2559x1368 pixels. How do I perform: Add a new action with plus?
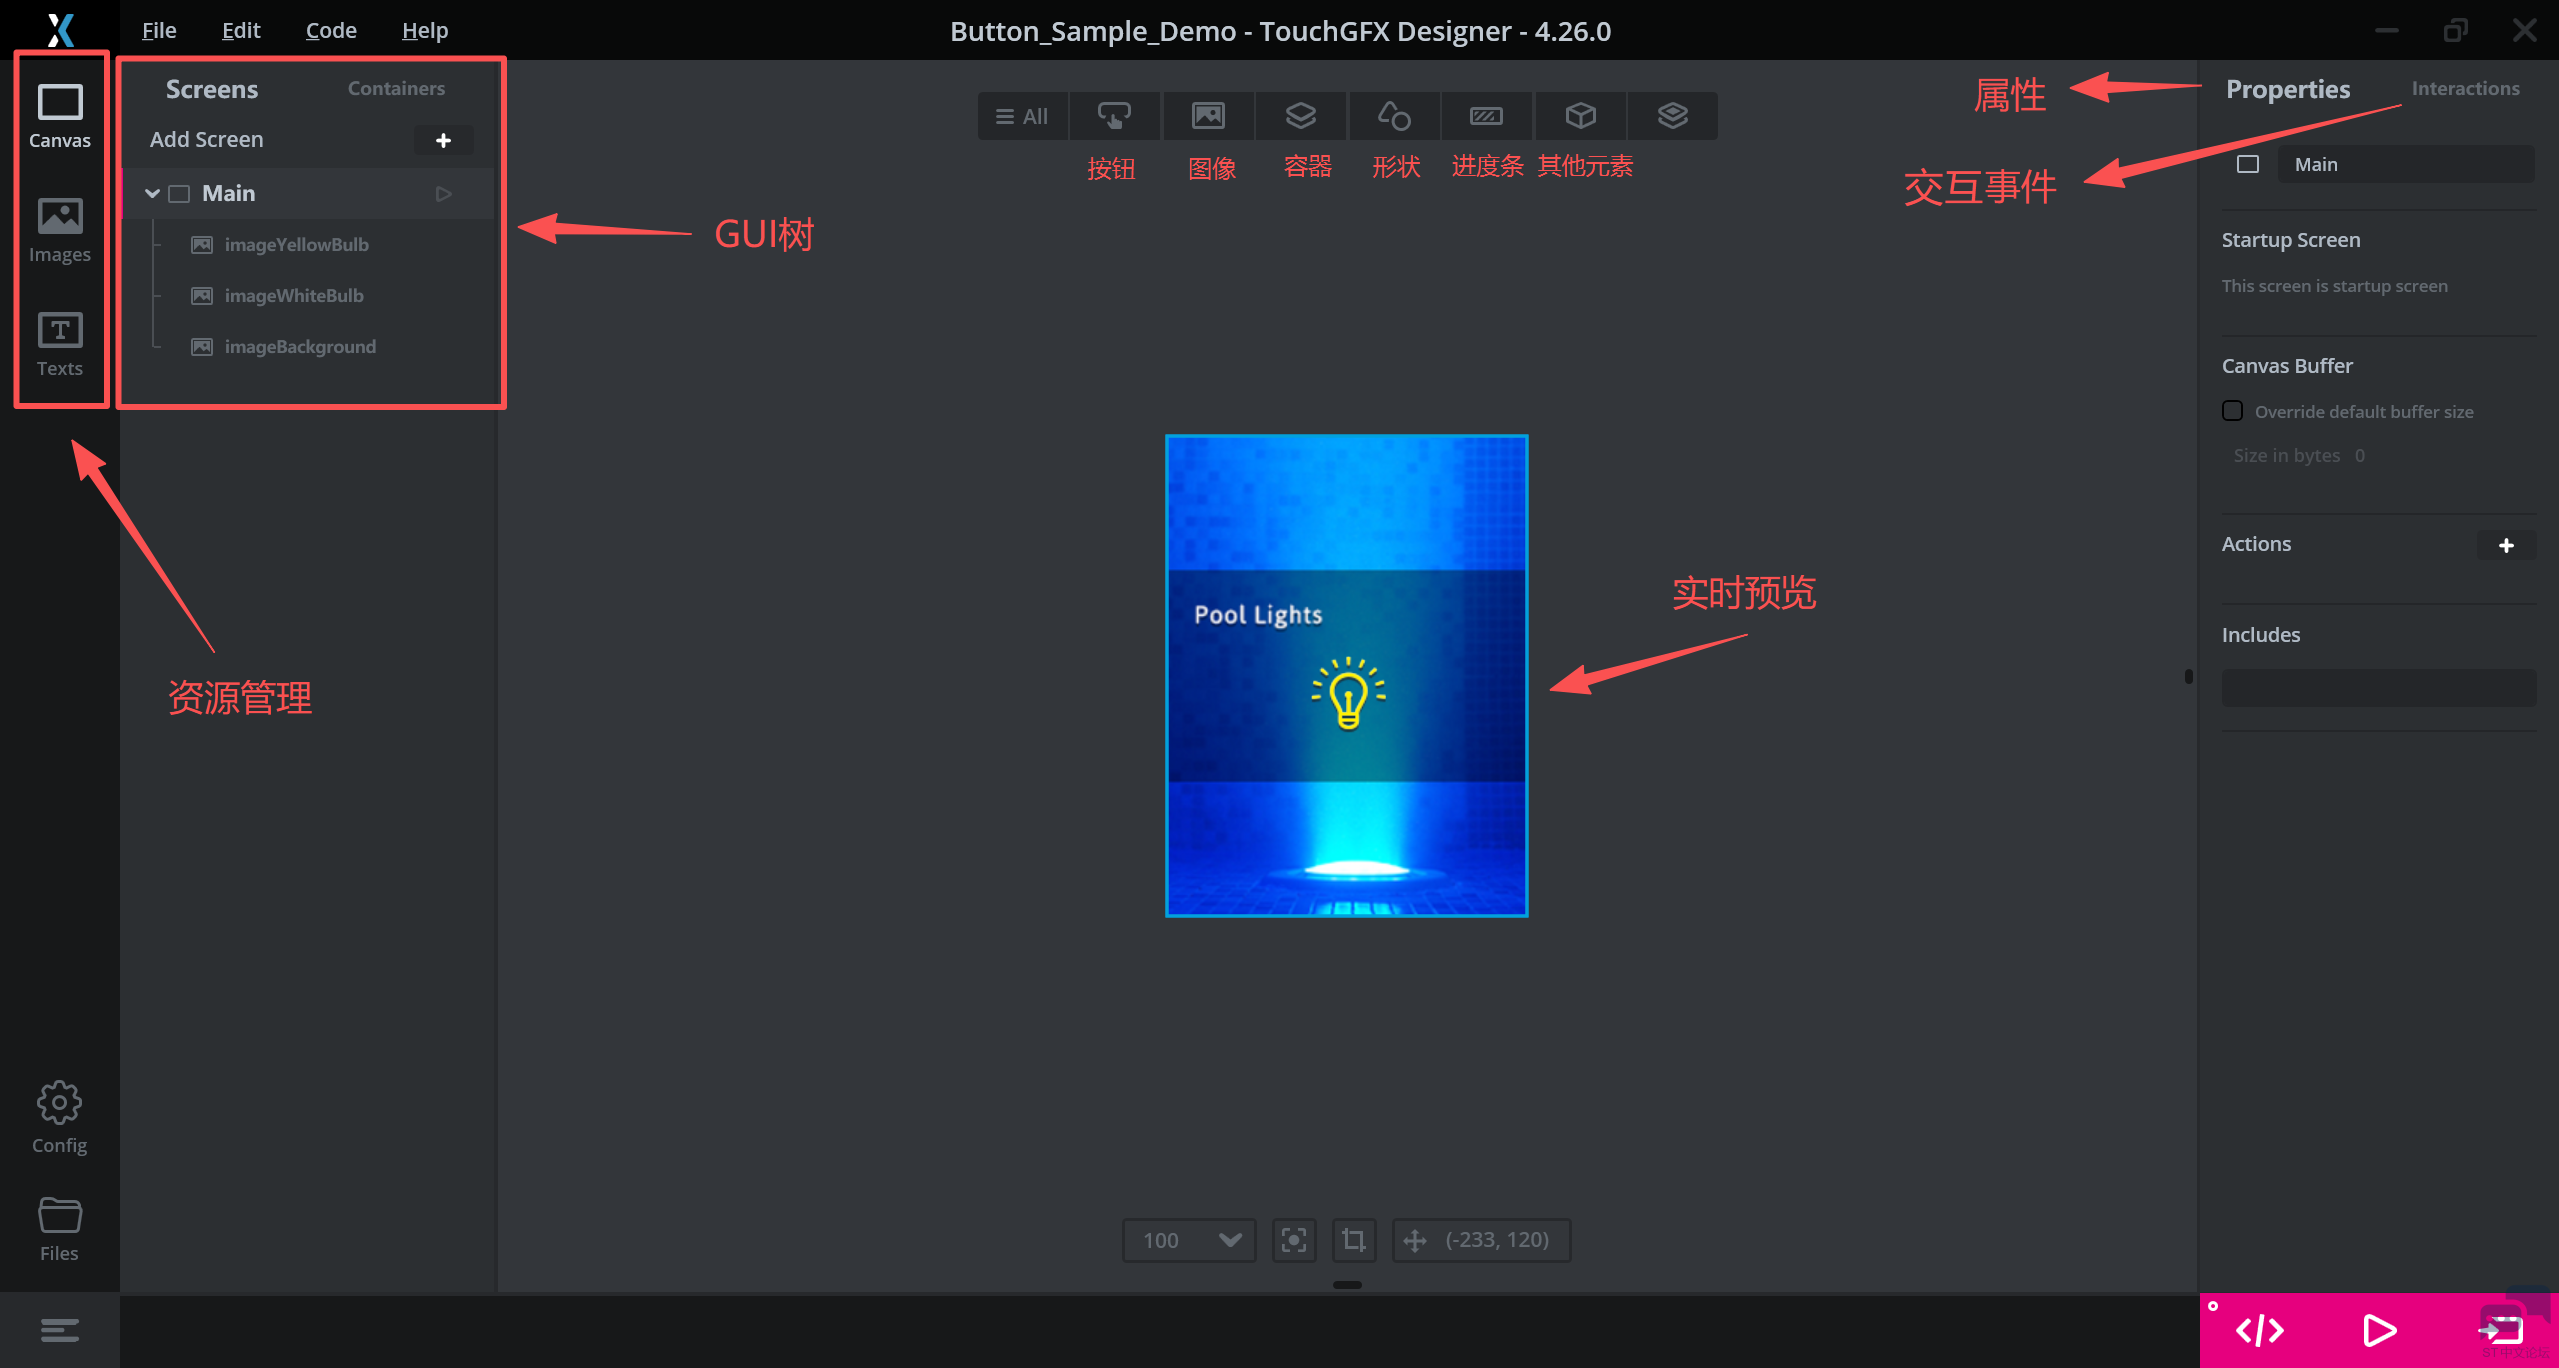tap(2506, 545)
